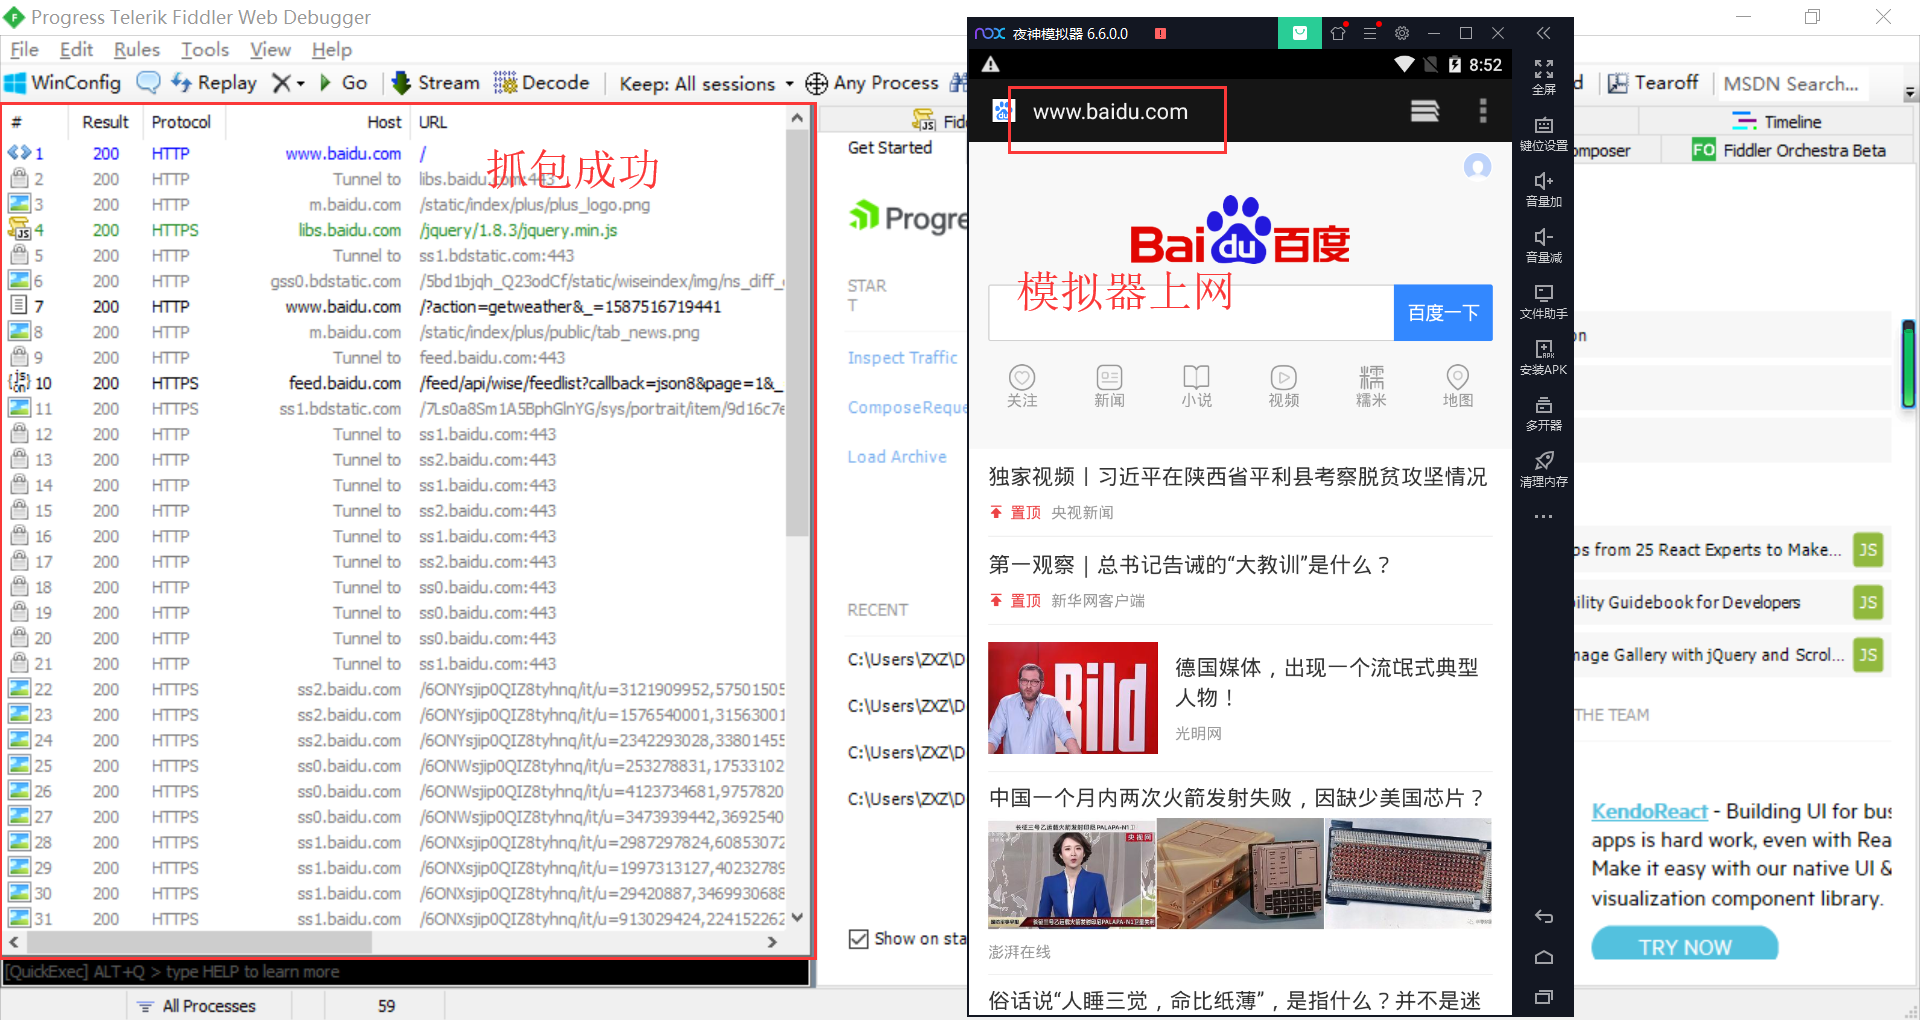Click Nox volume up (音量加)
The image size is (1920, 1020).
[1543, 189]
